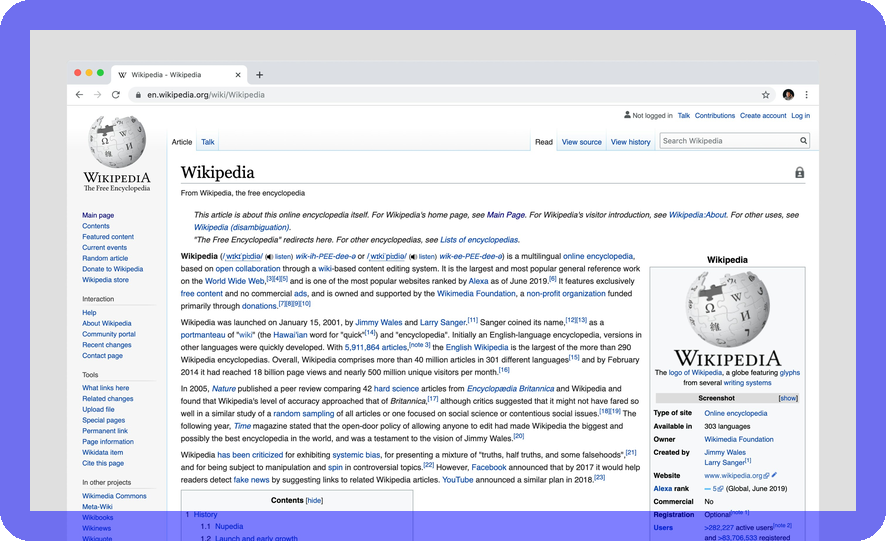This screenshot has height=541, width=886.
Task: Select the Article tab
Action: (182, 142)
